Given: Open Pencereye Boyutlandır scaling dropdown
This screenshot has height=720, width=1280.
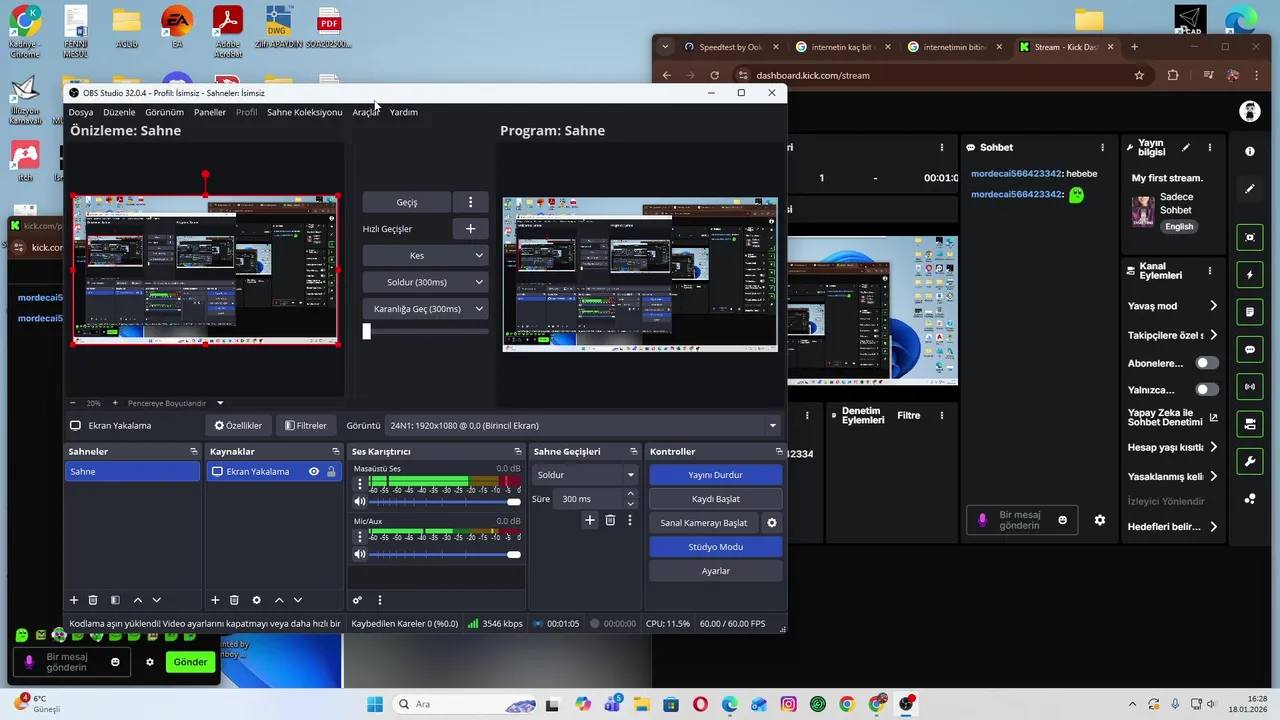Looking at the screenshot, I should pyautogui.click(x=175, y=403).
